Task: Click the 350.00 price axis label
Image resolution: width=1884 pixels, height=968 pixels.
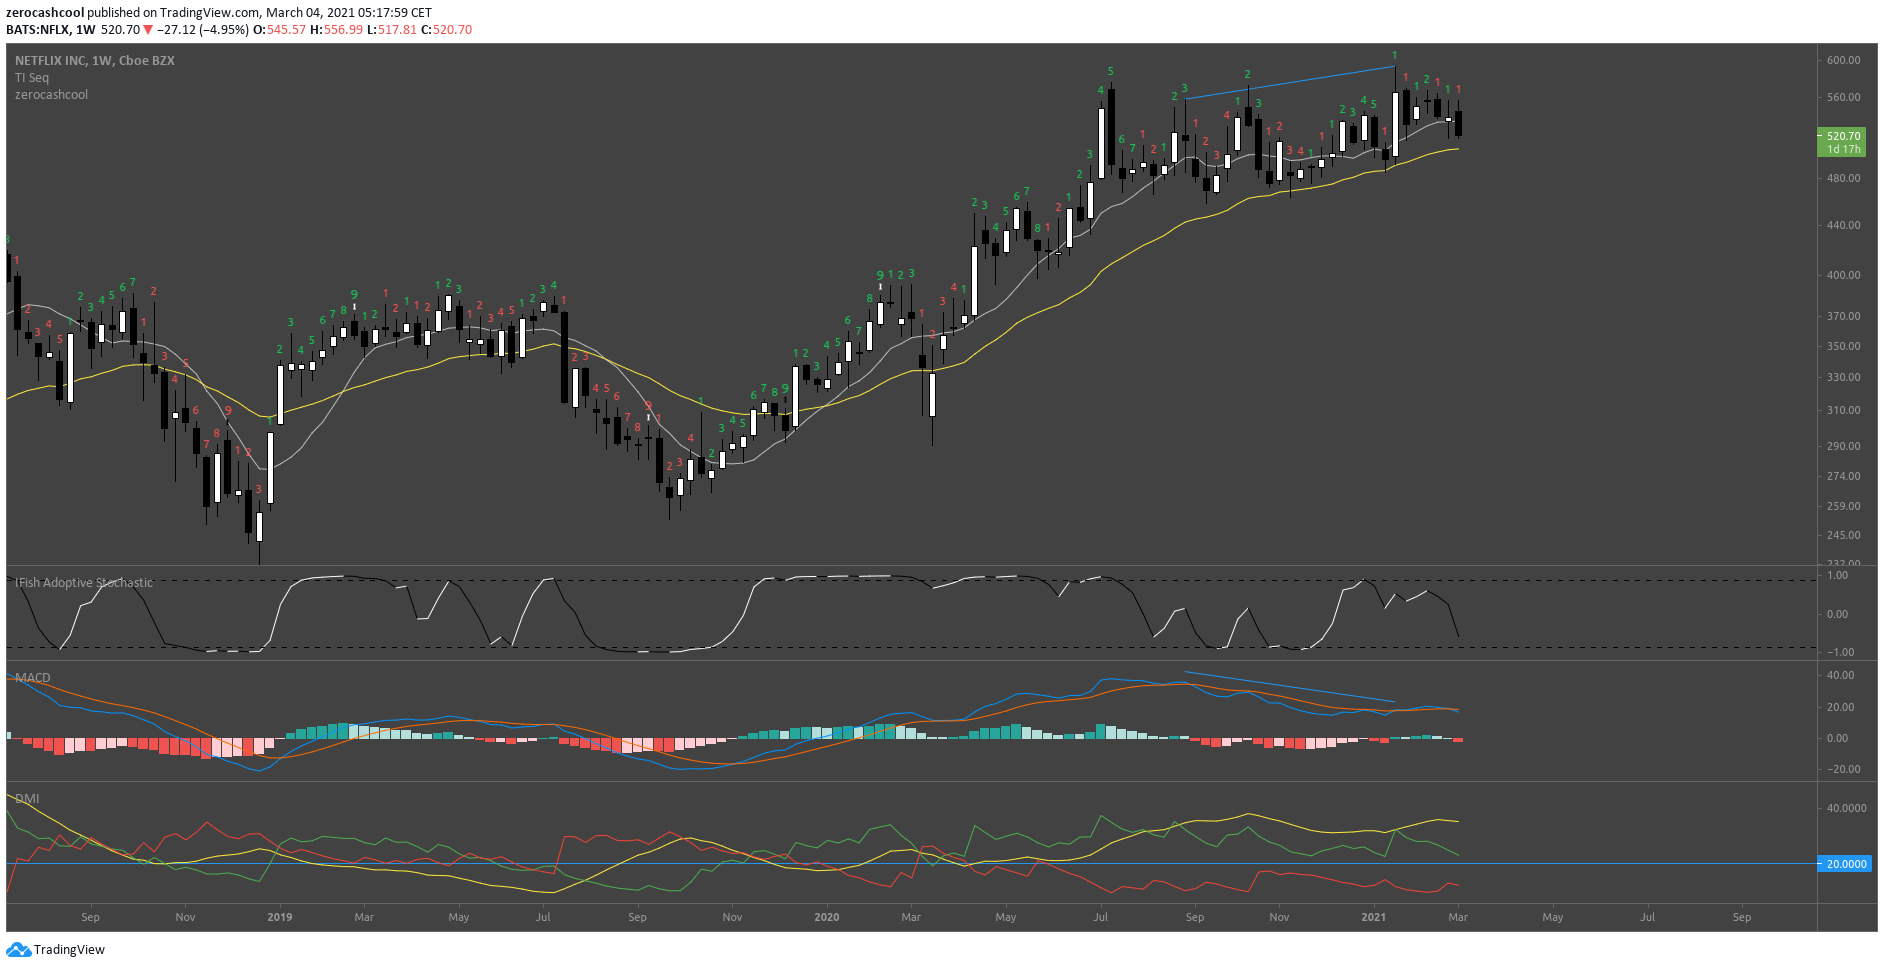Action: click(x=1843, y=346)
